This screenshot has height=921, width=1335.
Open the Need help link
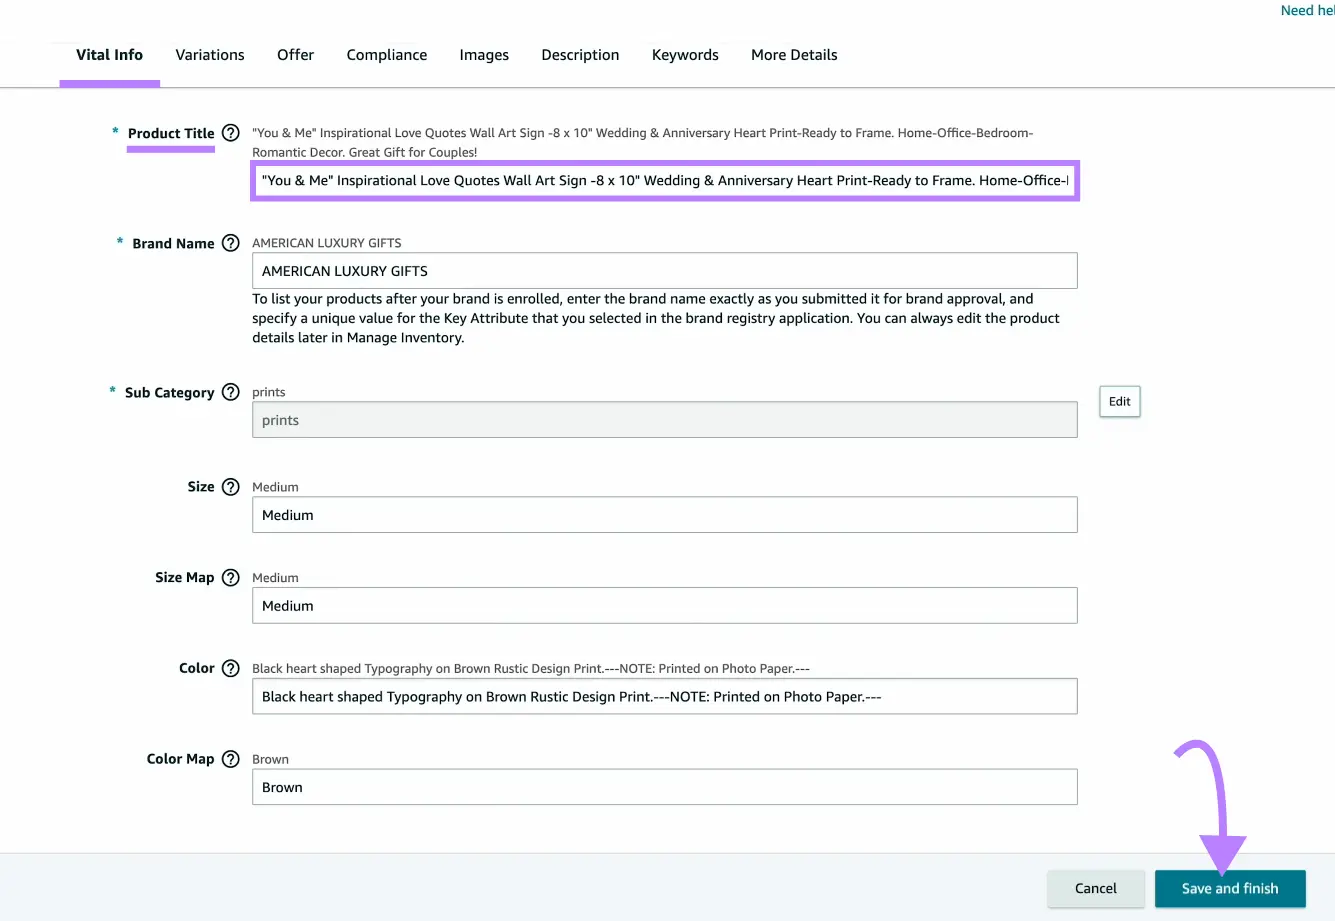point(1306,10)
